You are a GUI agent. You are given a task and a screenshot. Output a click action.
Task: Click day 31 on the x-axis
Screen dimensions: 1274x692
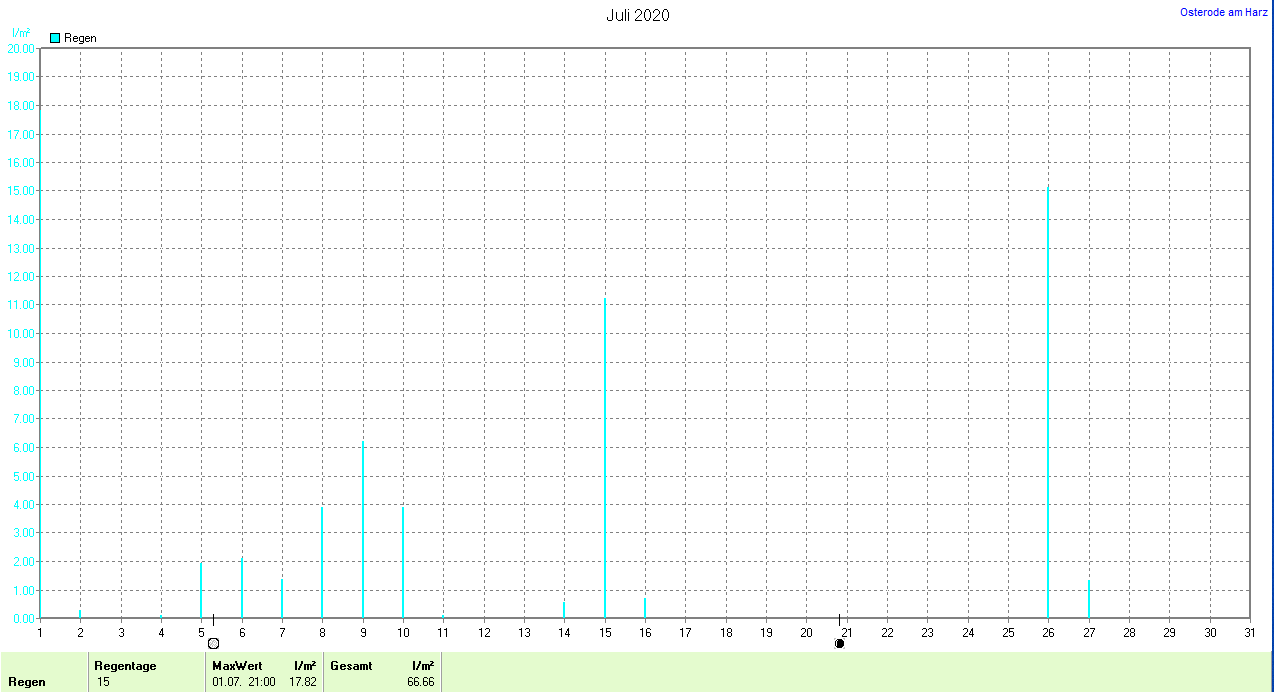point(1250,632)
